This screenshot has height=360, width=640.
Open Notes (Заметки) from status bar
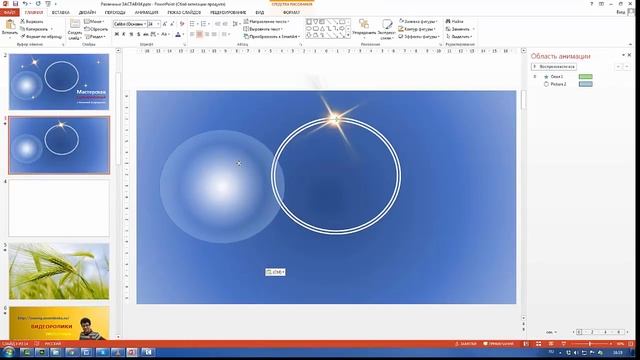click(465, 344)
